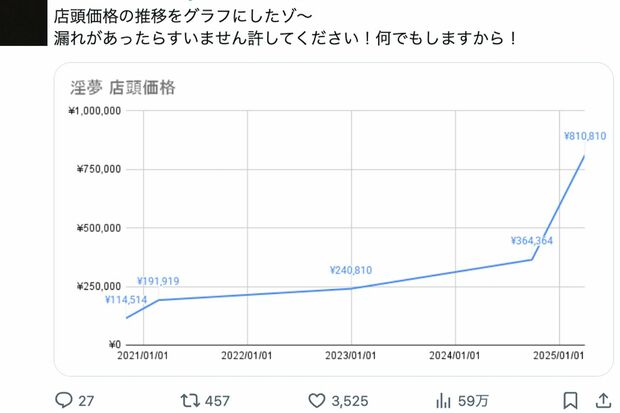Retweet this post
620x413 pixels.
(189, 400)
